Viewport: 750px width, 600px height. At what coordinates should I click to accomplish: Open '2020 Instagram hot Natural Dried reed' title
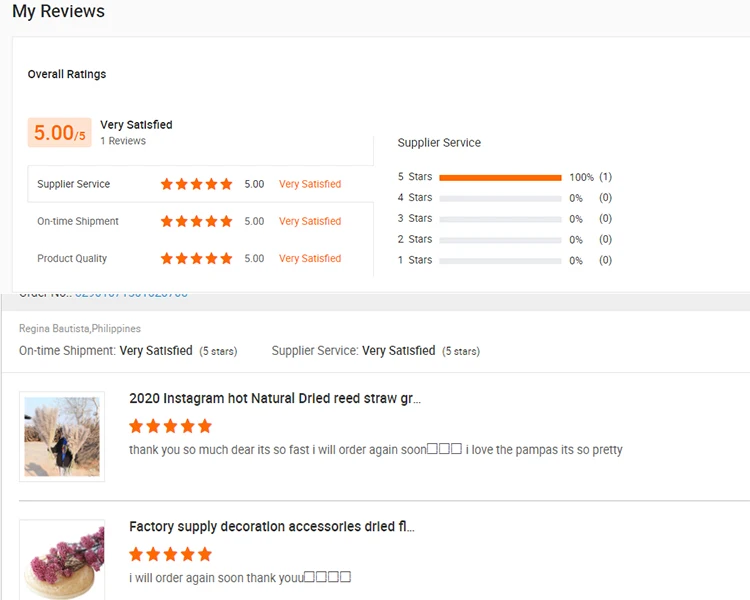pyautogui.click(x=275, y=398)
